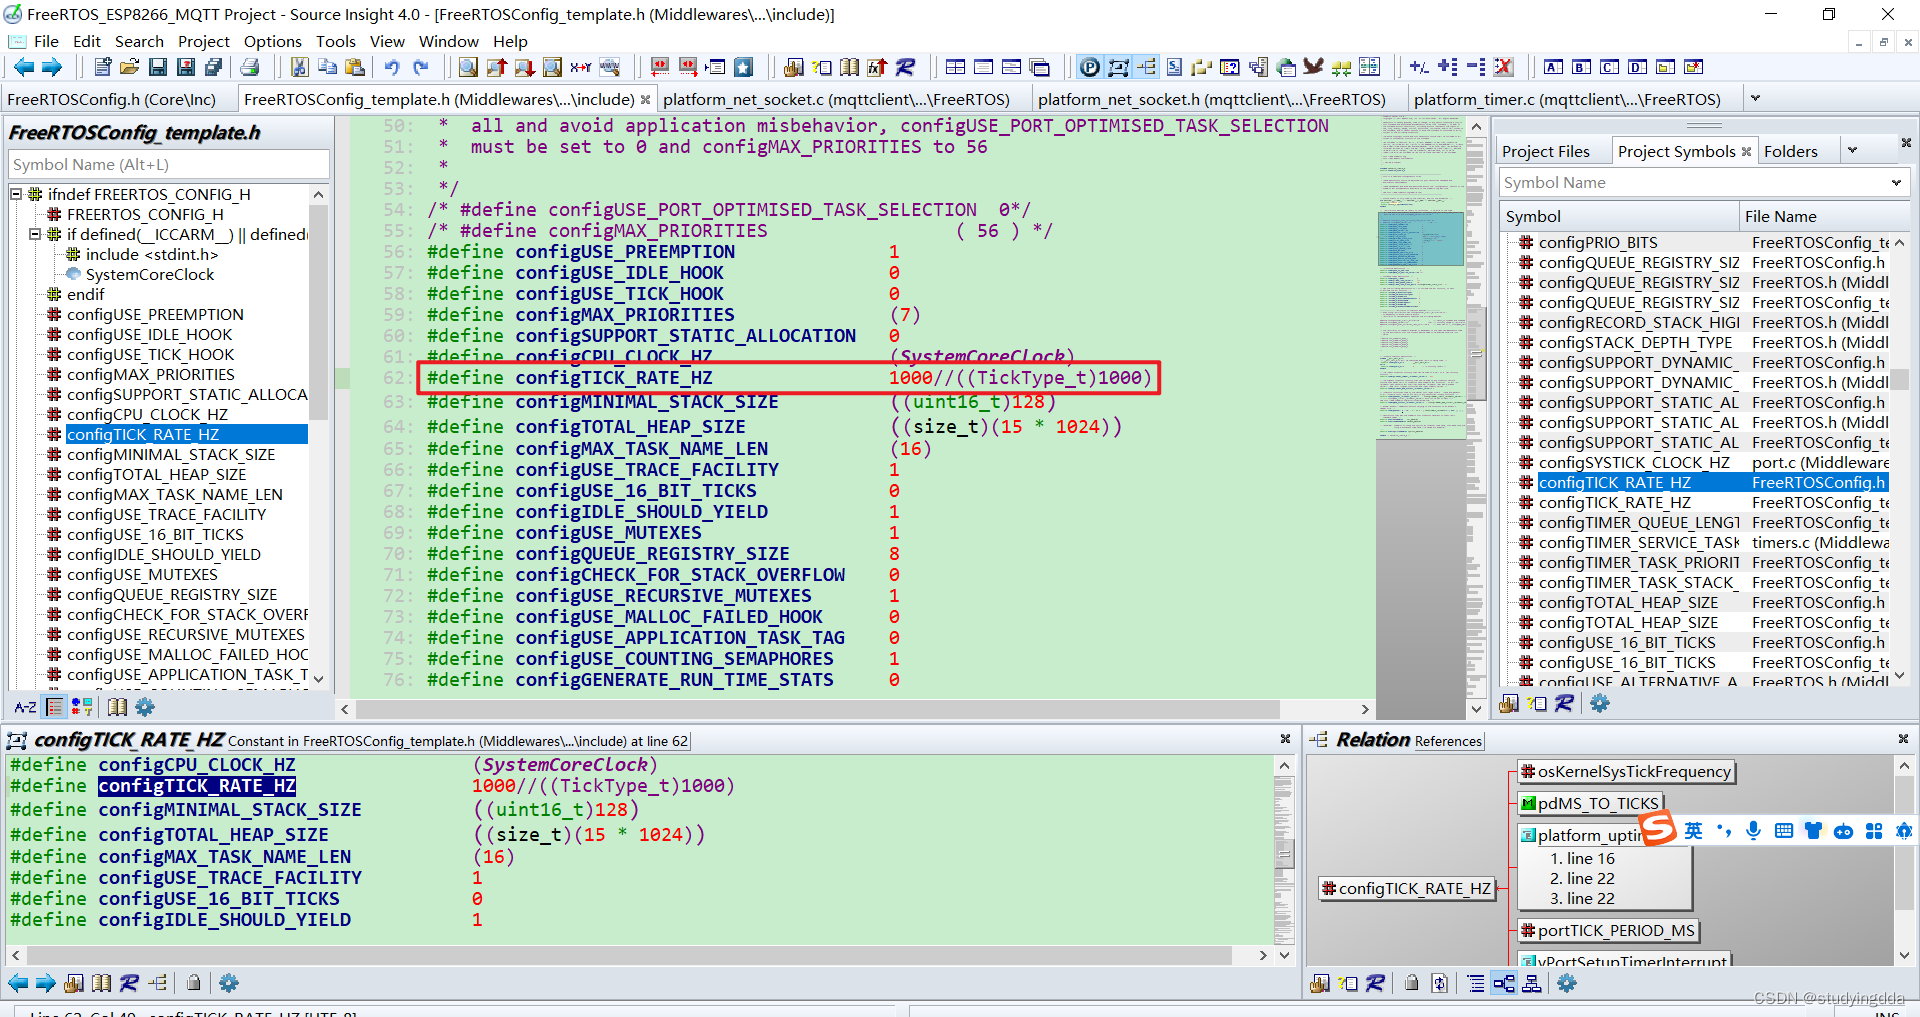
Task: Click the Lookup References (R) toolbar icon
Action: click(x=906, y=67)
